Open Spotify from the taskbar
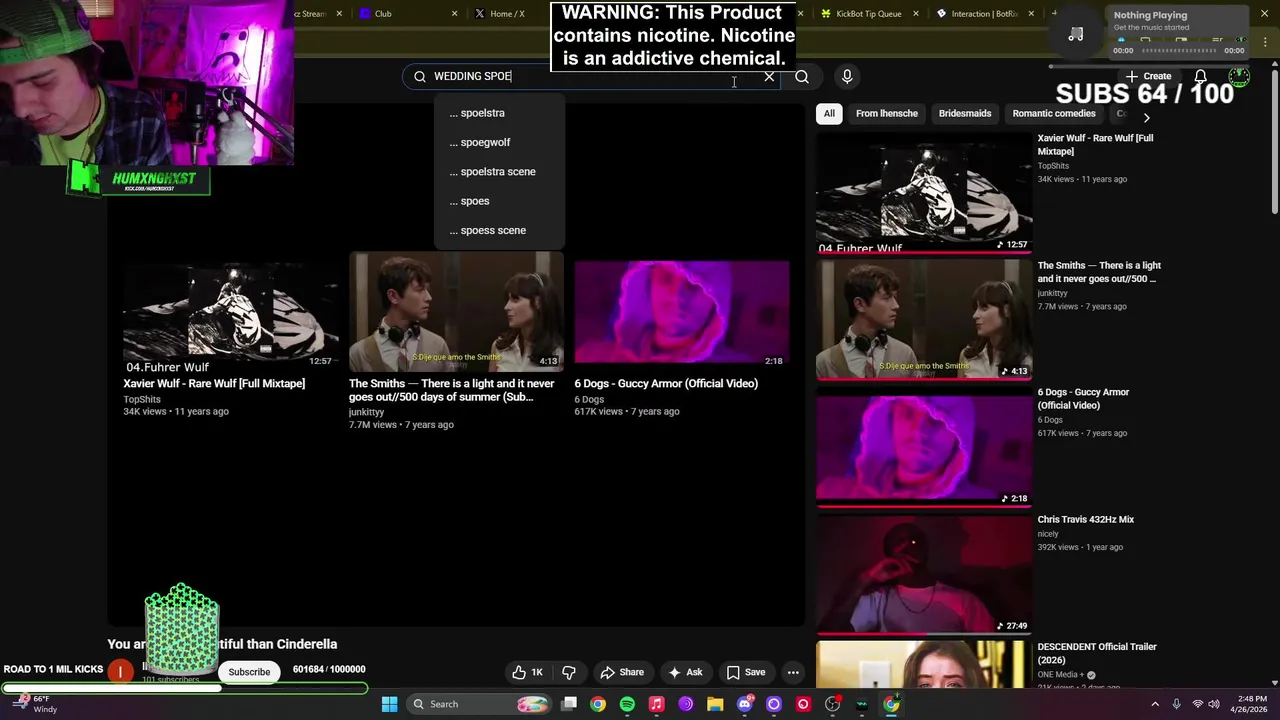1280x720 pixels. pyautogui.click(x=627, y=704)
